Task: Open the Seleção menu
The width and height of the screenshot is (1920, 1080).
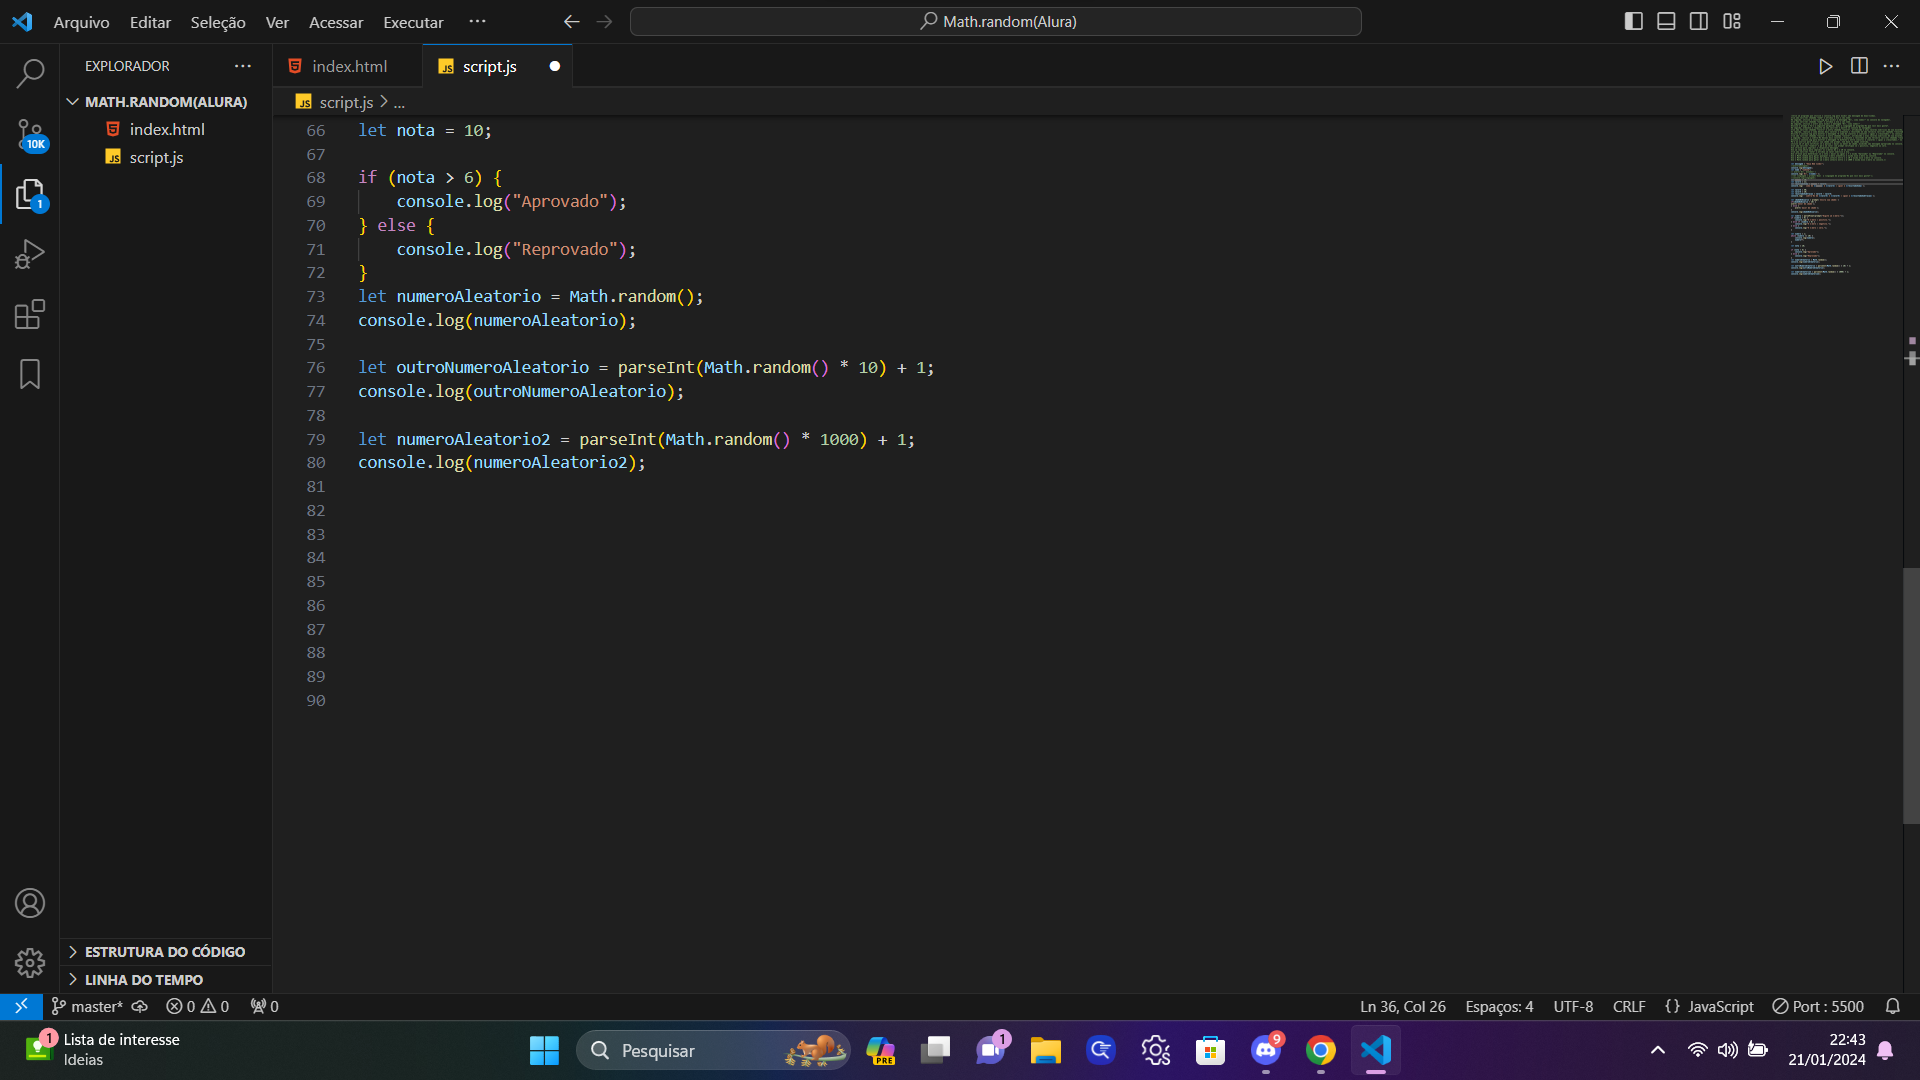Action: (x=218, y=22)
